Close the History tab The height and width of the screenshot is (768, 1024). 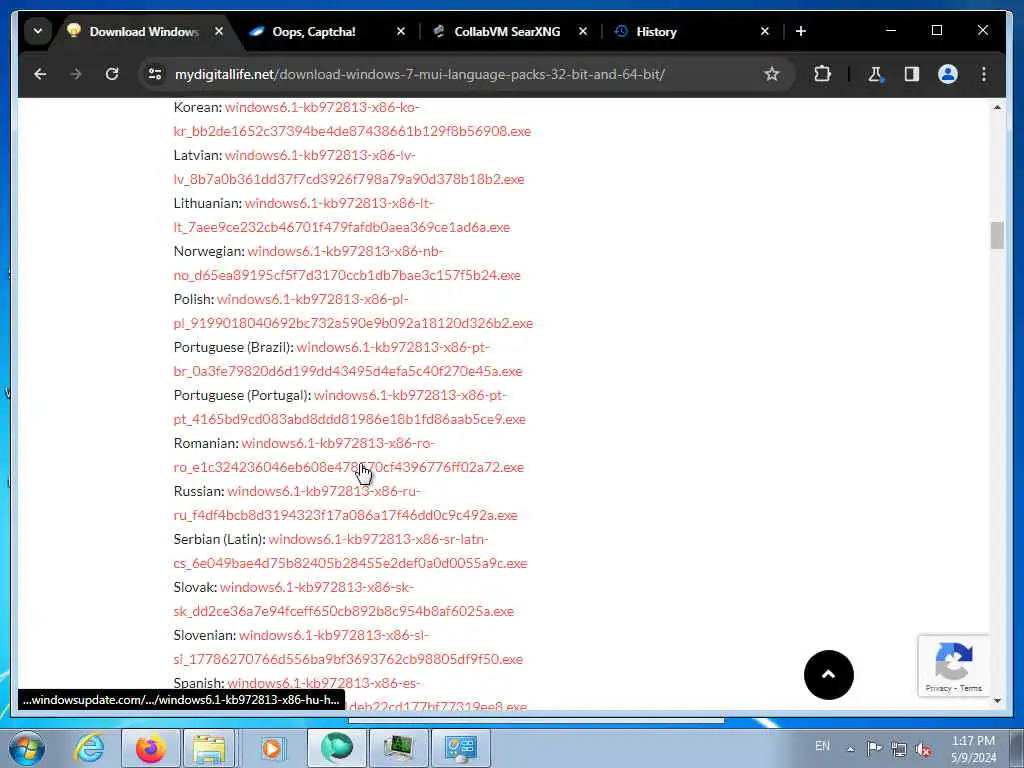point(765,31)
